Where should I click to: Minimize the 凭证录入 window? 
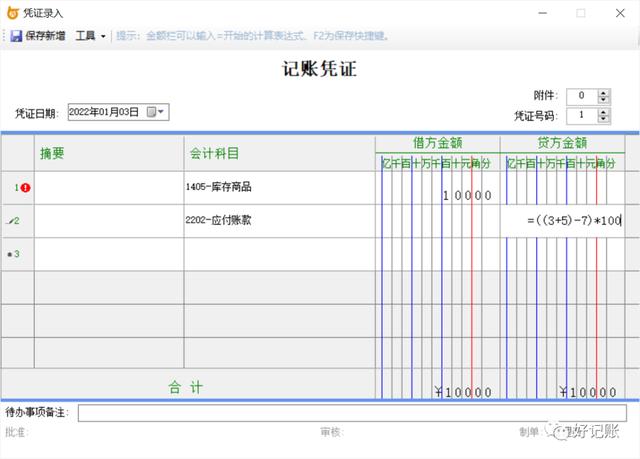click(542, 13)
